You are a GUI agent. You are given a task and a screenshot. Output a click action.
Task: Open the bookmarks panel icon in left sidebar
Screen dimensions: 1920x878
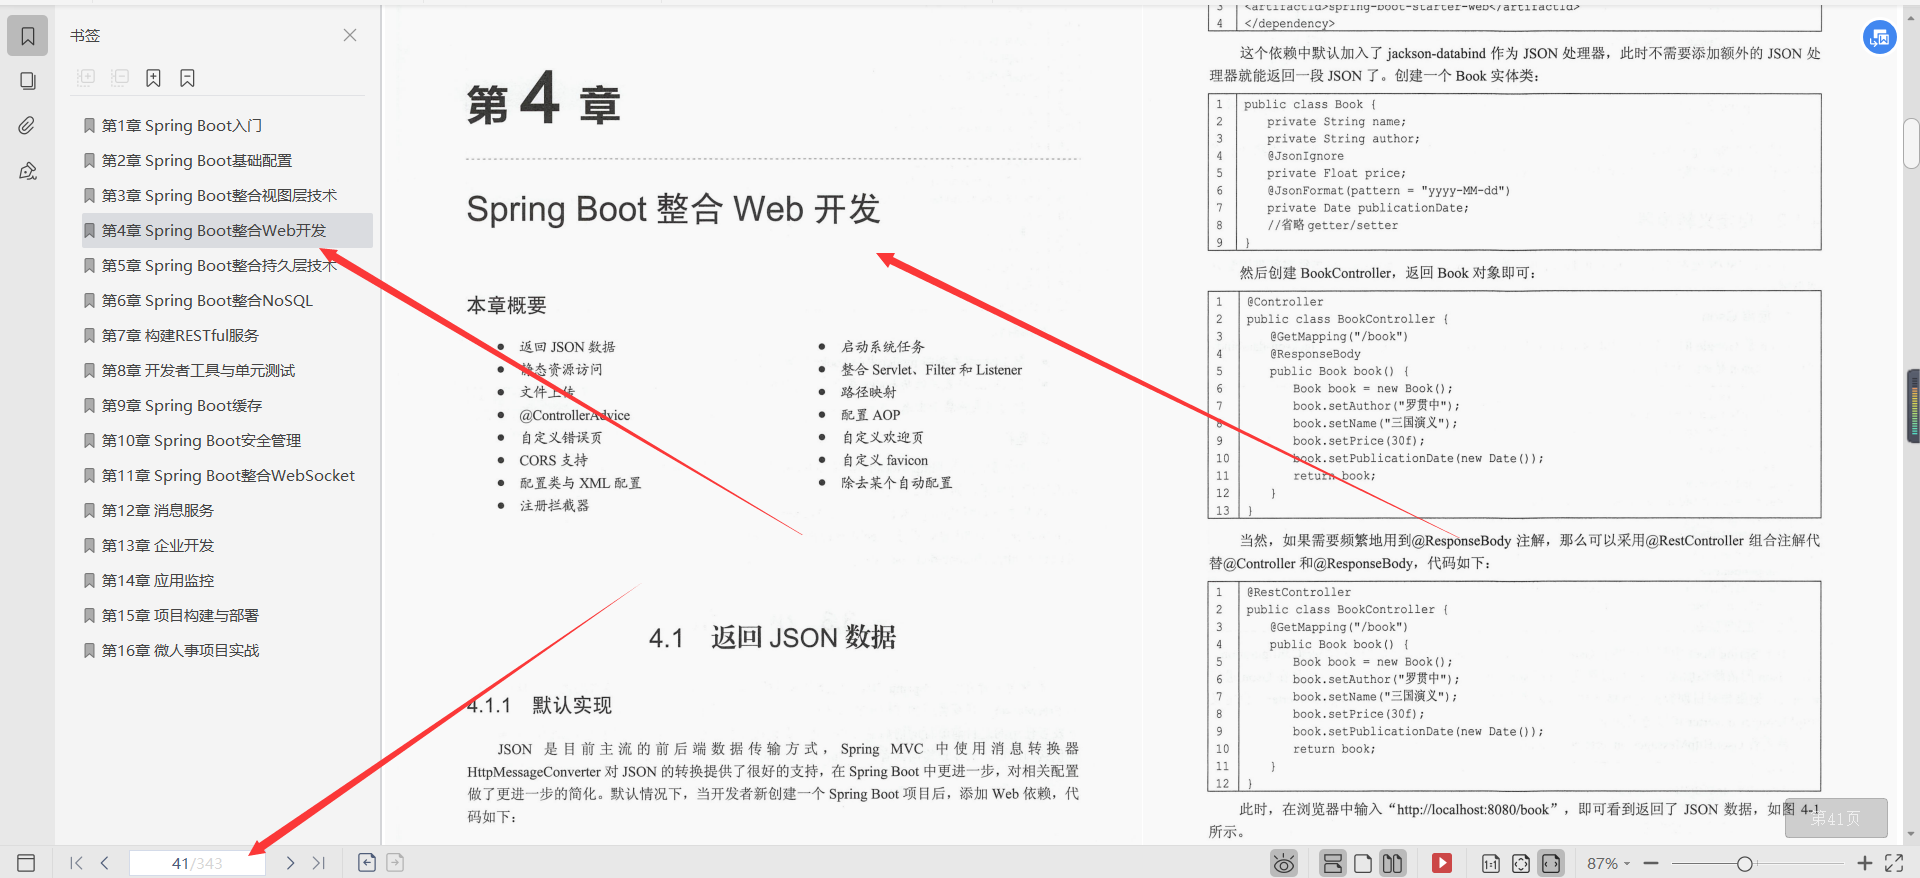(x=28, y=36)
